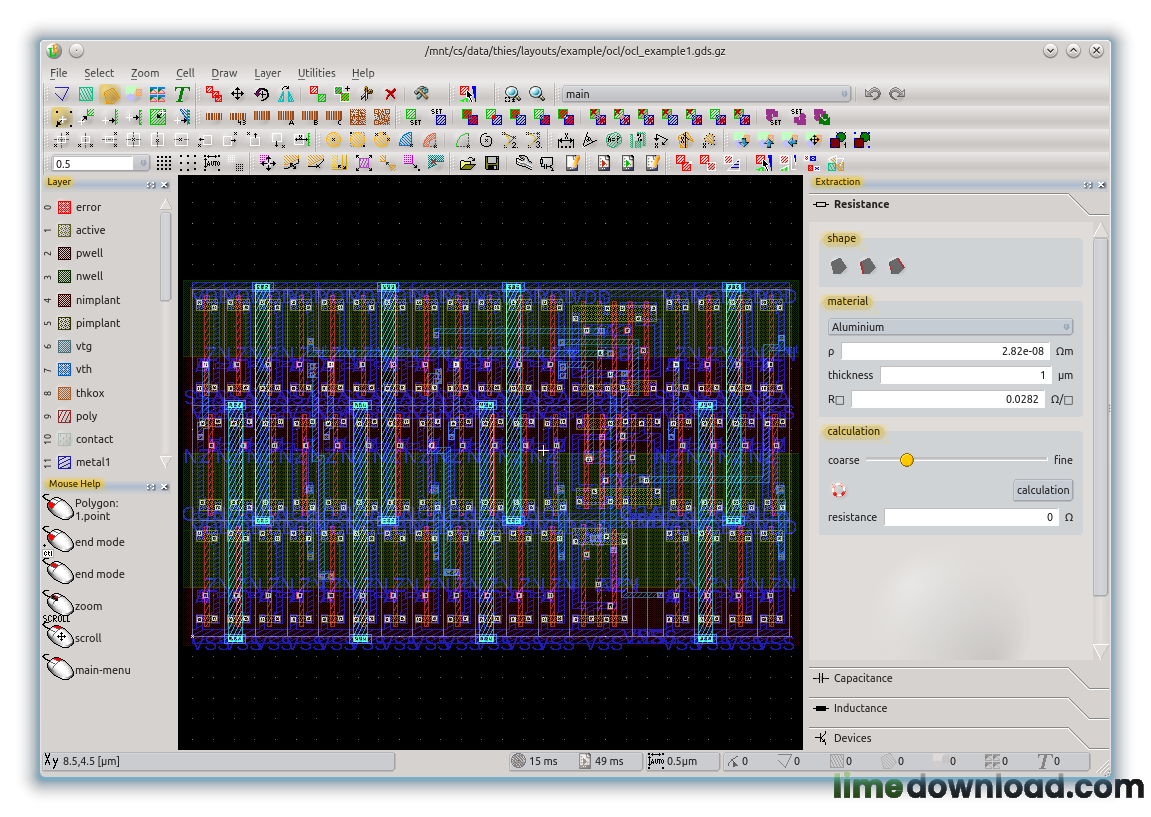The image size is (1151, 817).
Task: Open the Utilities menu
Action: point(316,72)
